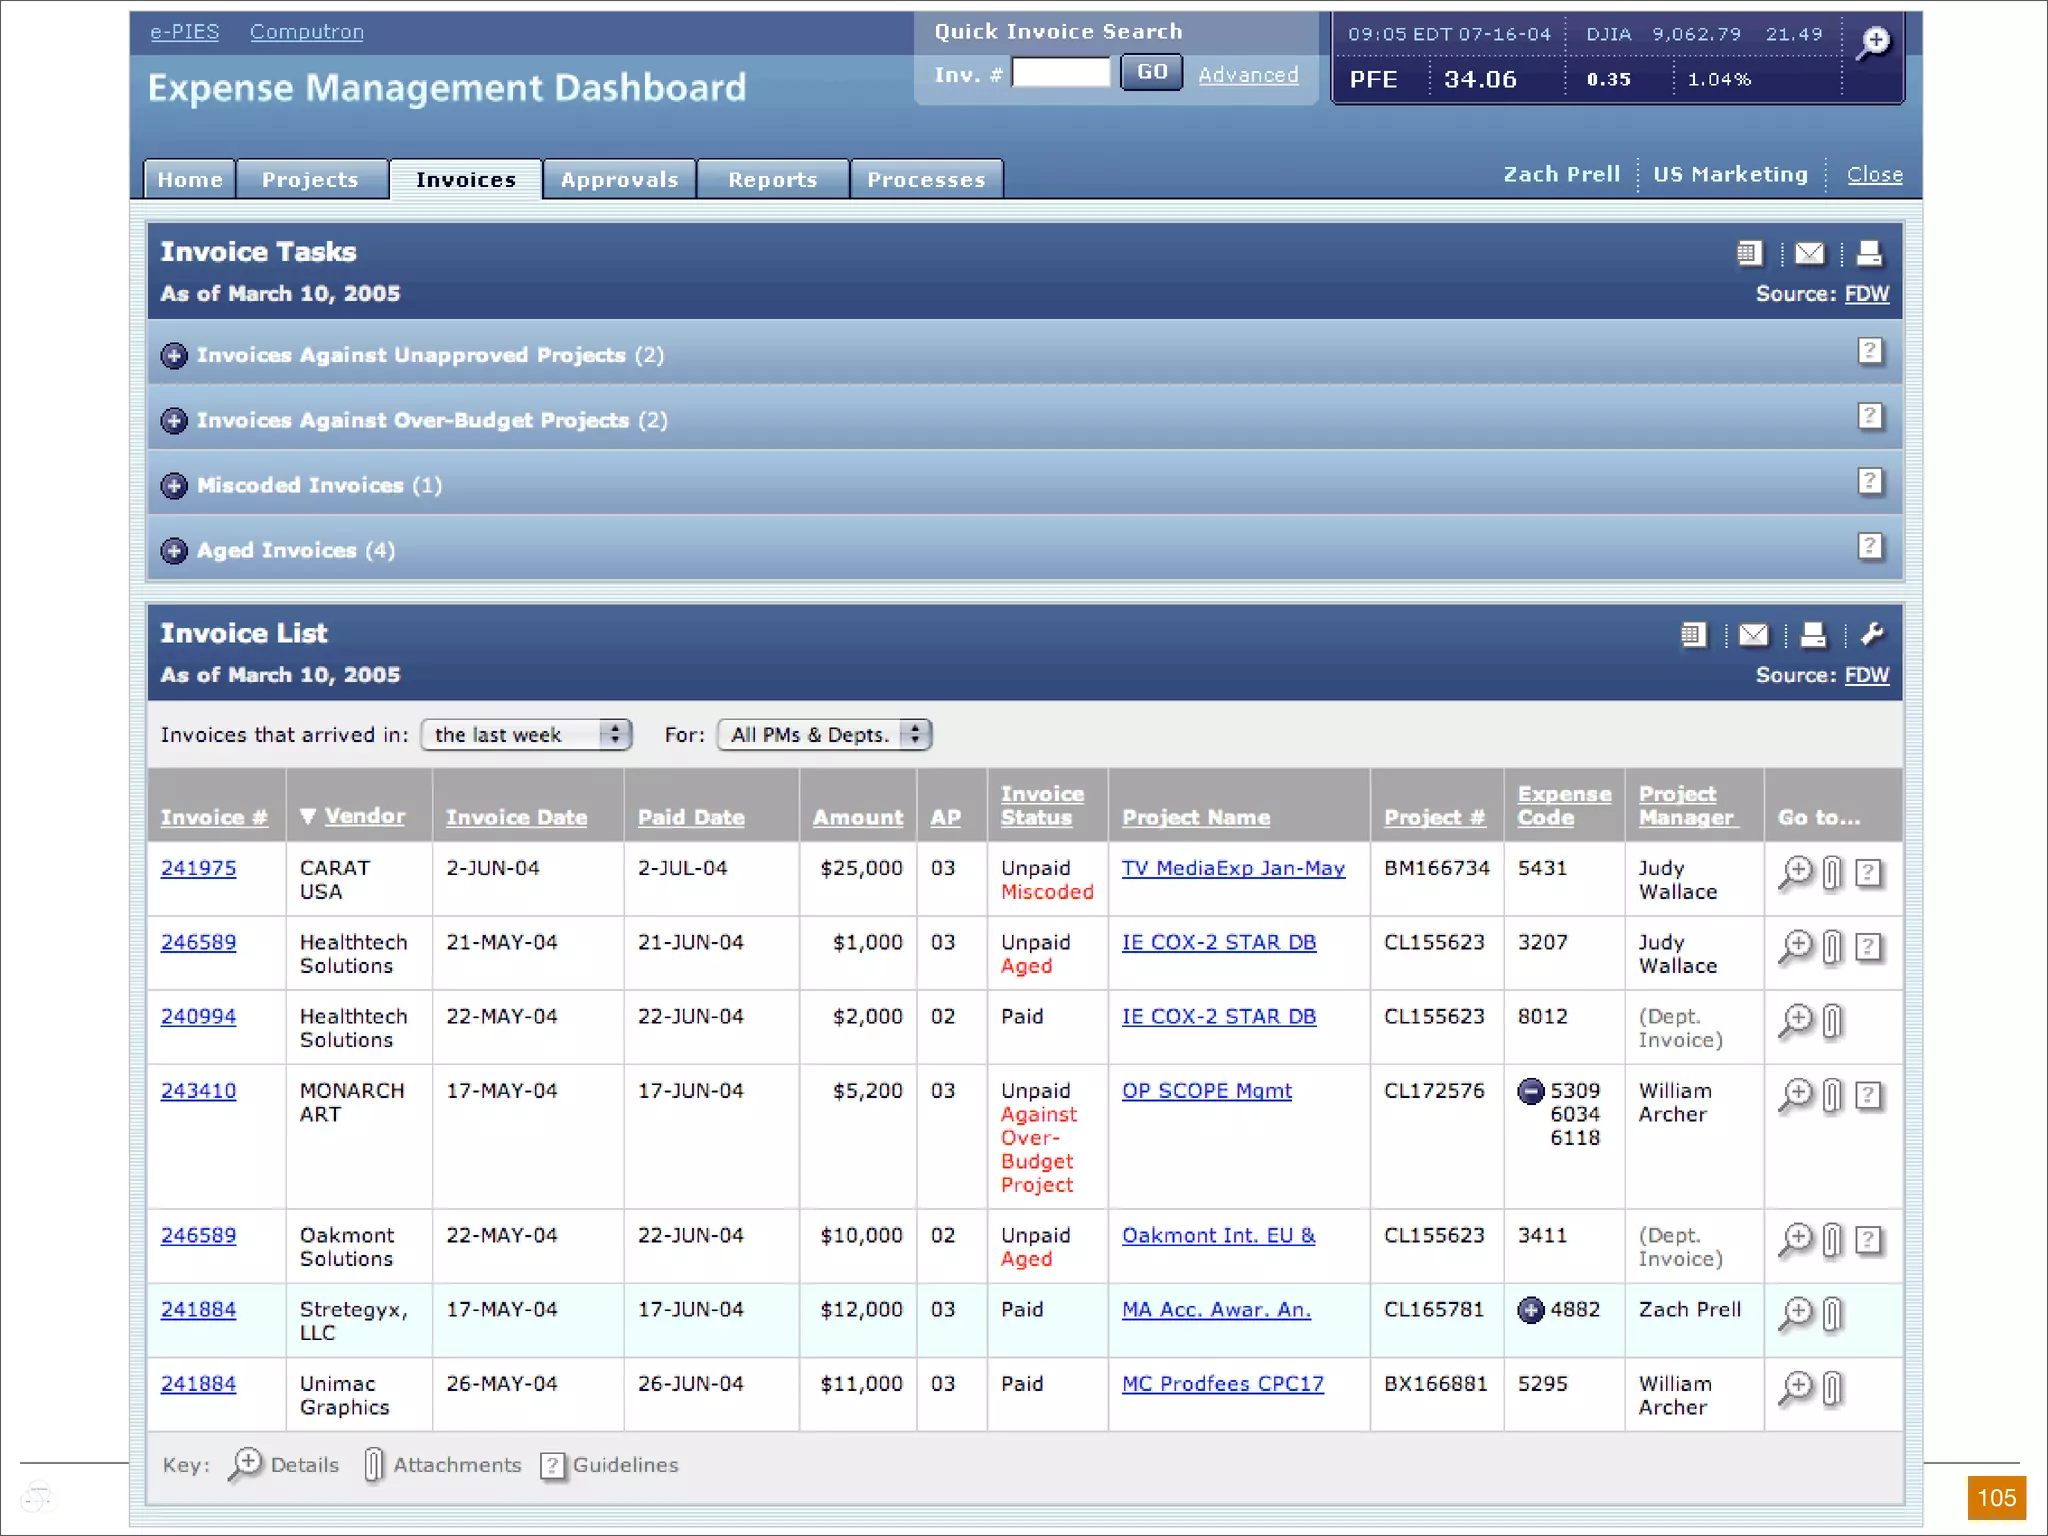
Task: Click the print icon in Invoice Tasks header
Action: [1868, 254]
